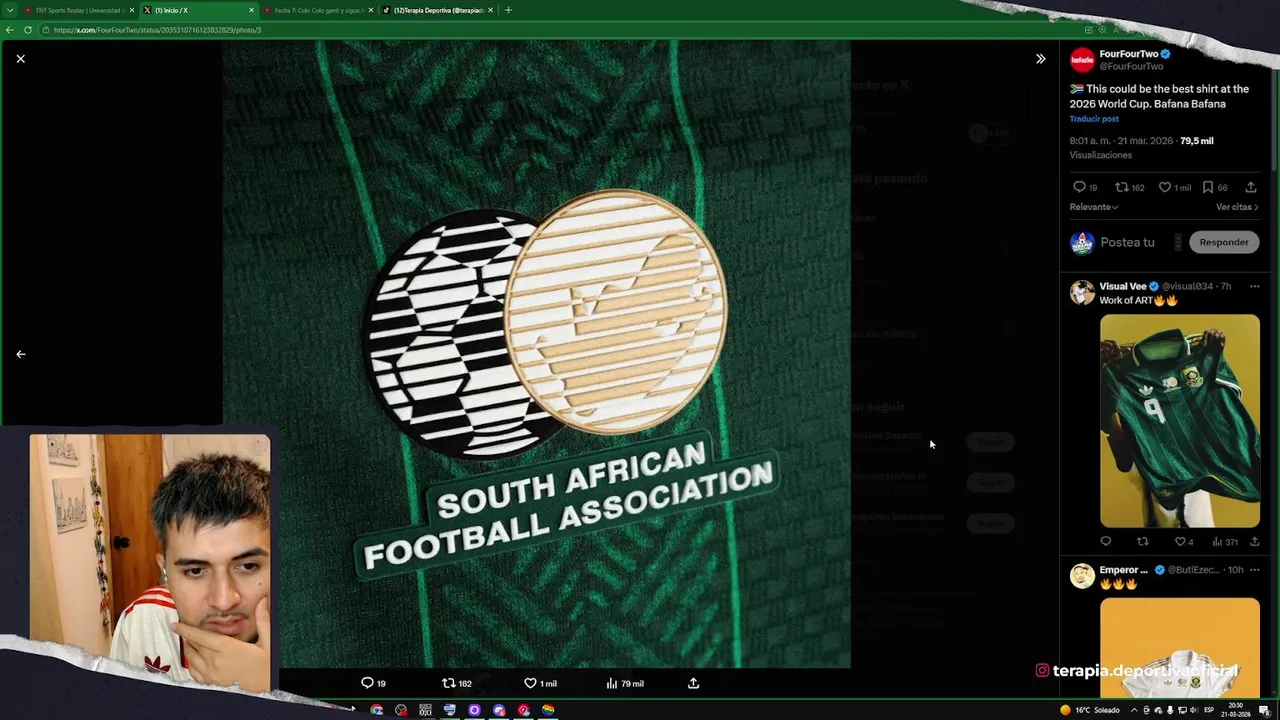Open the FourFourTwo account name link

[1128, 54]
